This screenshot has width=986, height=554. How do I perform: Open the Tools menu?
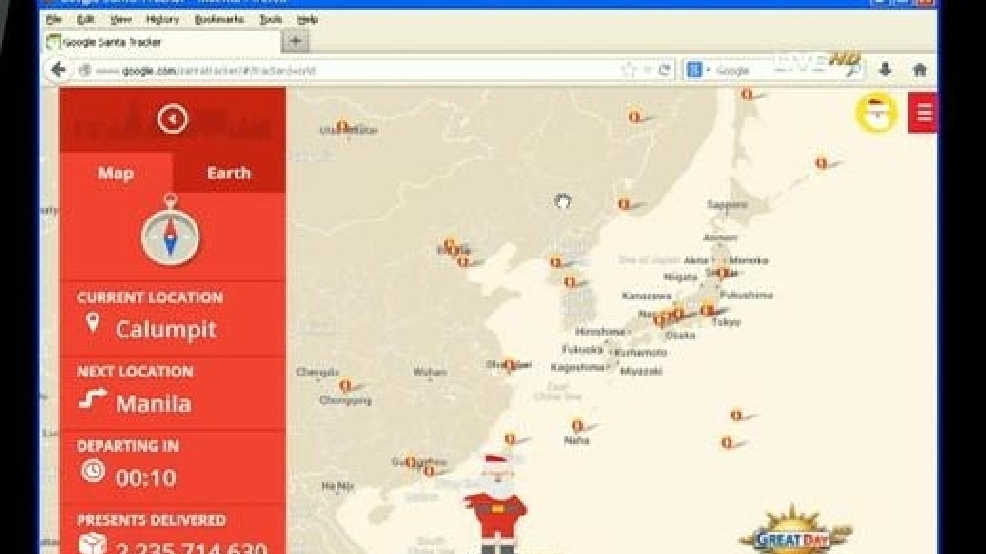point(270,19)
